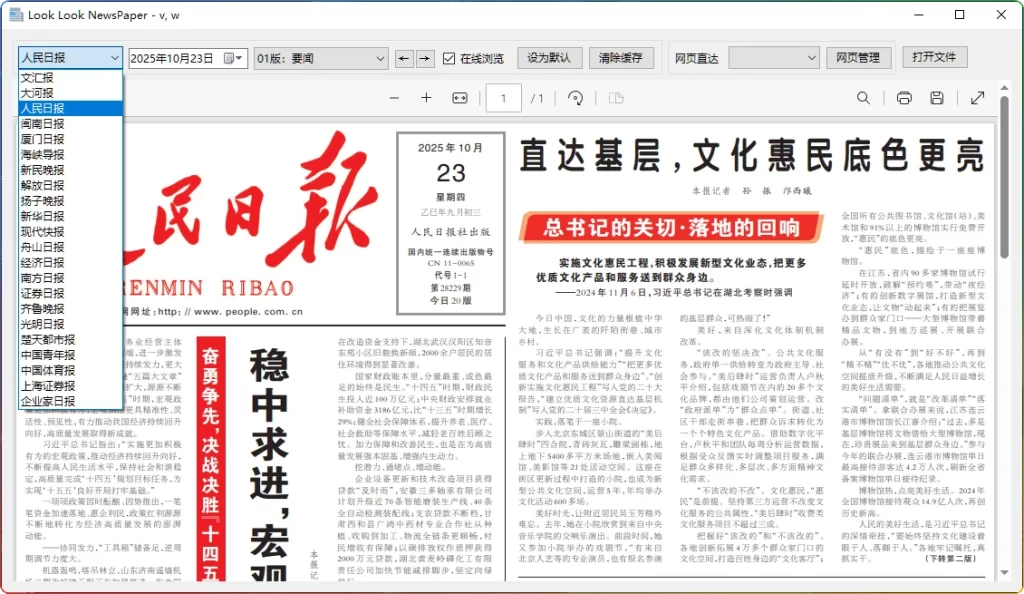Pick 中国青年报 from the list
This screenshot has height=594, width=1024.
click(x=48, y=355)
